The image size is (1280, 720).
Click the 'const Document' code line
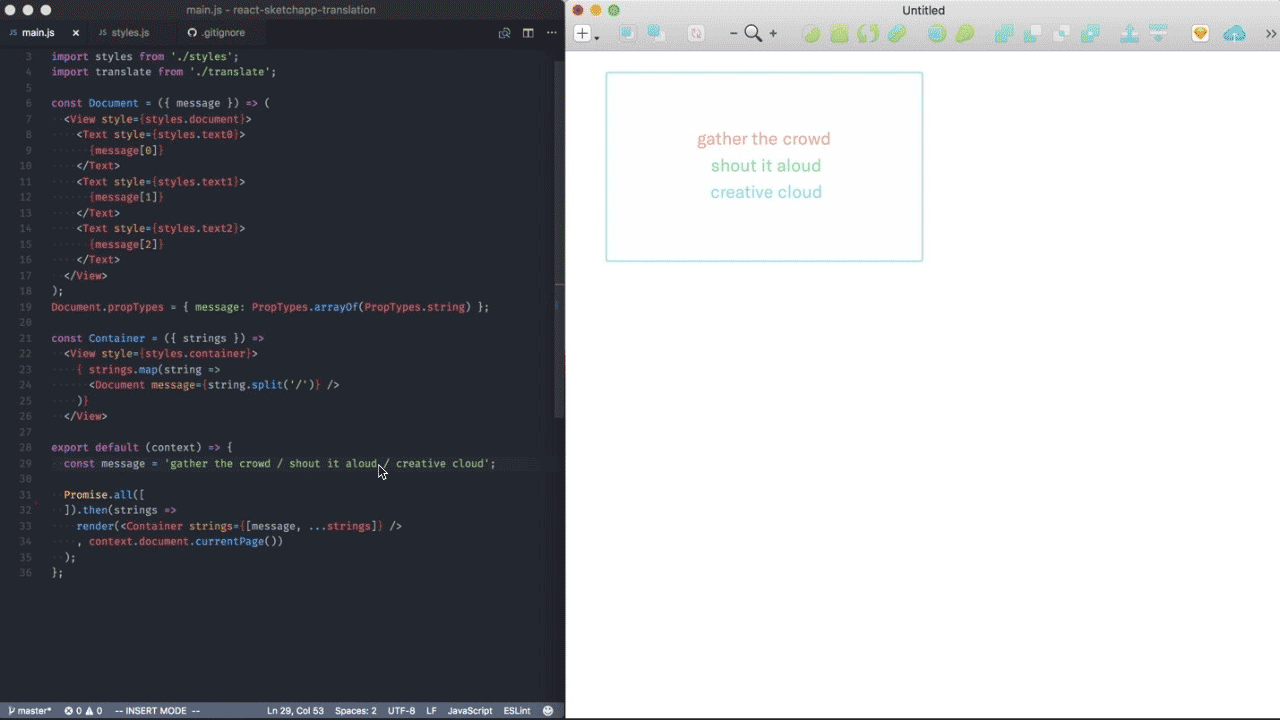point(161,103)
